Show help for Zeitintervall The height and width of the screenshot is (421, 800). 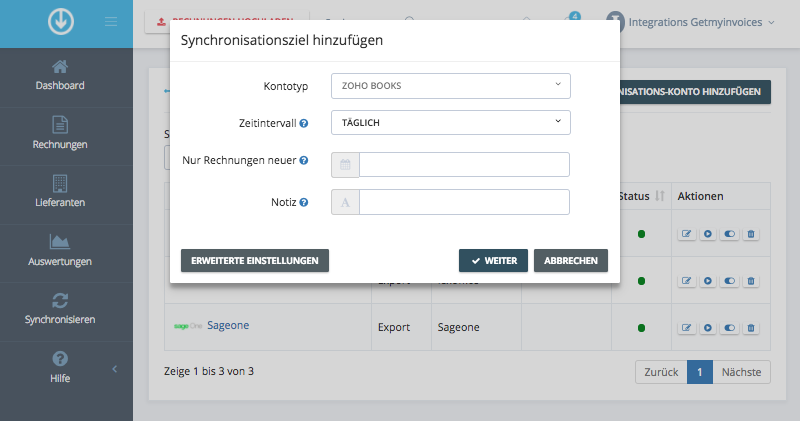(x=304, y=123)
